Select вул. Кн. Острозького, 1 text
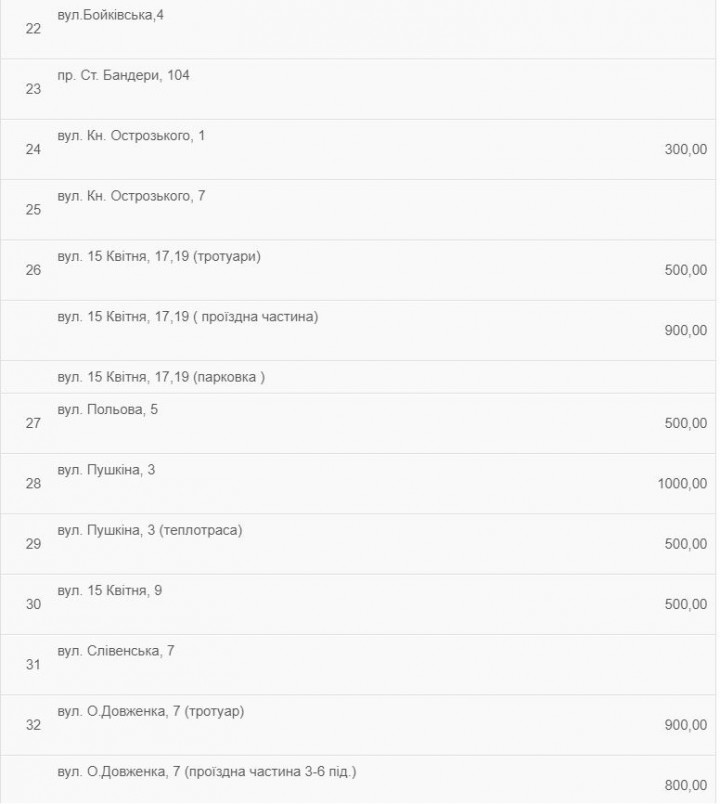The height and width of the screenshot is (804, 720). click(131, 136)
